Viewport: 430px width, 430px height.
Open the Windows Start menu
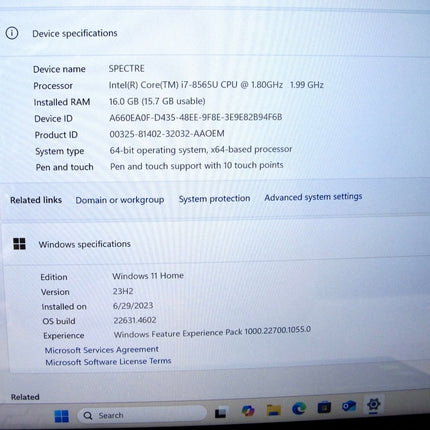point(61,416)
